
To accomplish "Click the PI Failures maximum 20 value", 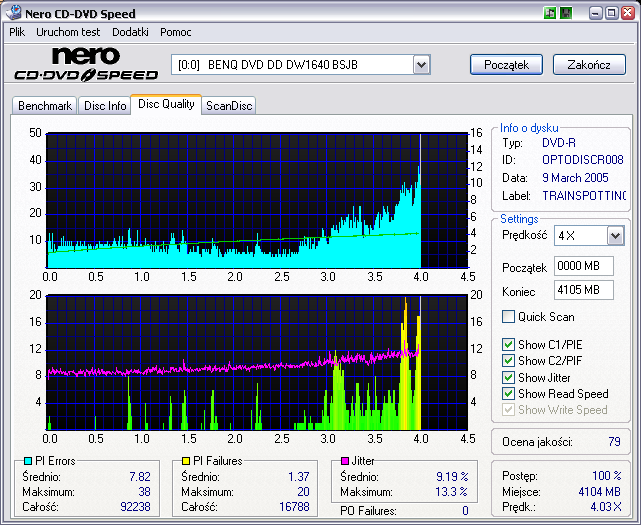I will coord(303,492).
